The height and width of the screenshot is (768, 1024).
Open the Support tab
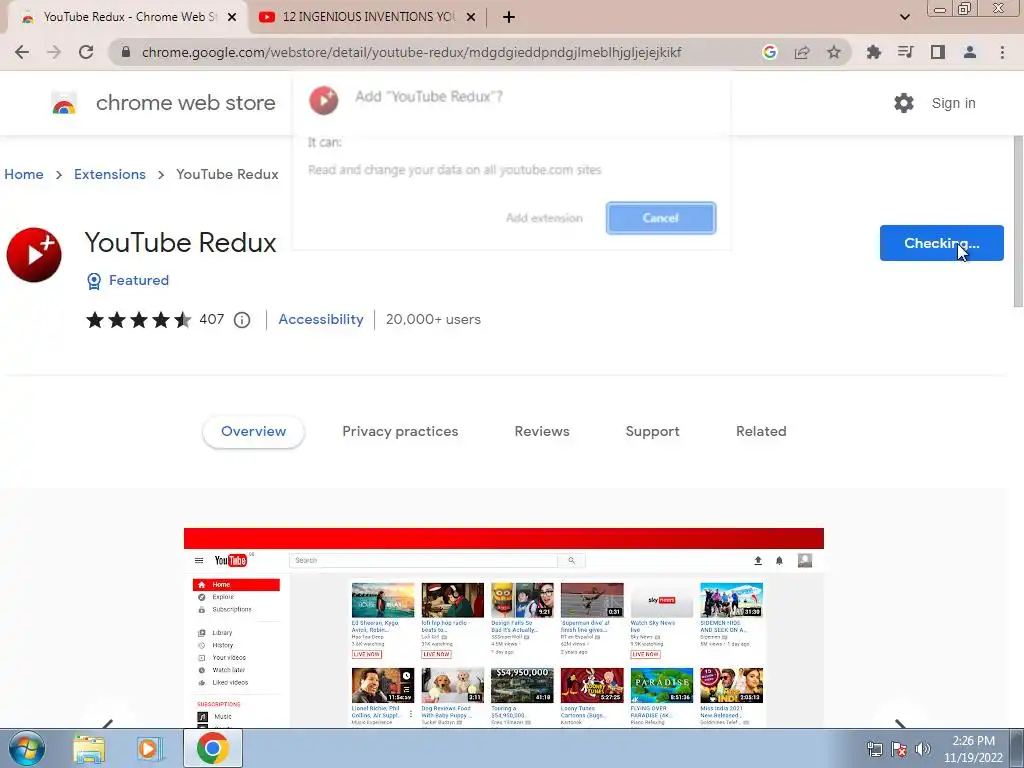click(652, 432)
